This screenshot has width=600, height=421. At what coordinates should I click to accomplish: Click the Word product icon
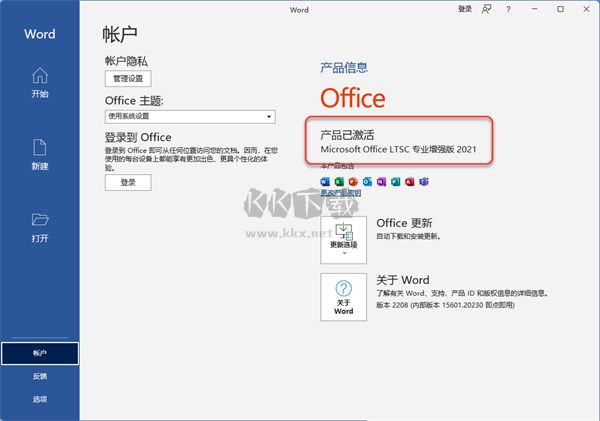[325, 182]
